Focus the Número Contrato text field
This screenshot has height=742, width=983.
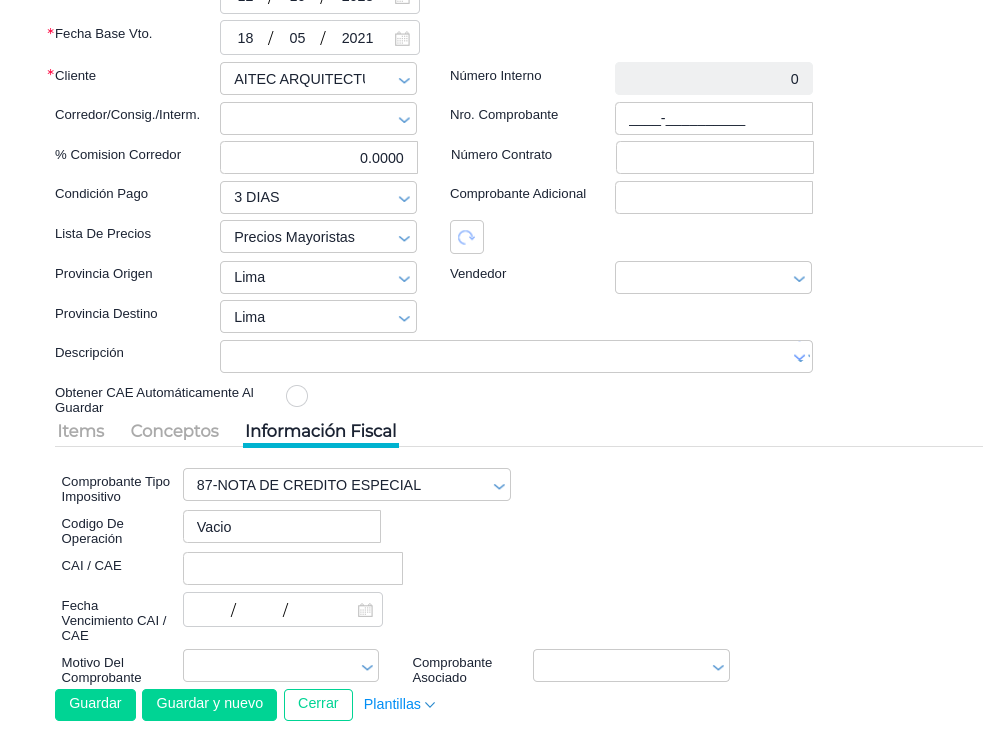(x=714, y=157)
